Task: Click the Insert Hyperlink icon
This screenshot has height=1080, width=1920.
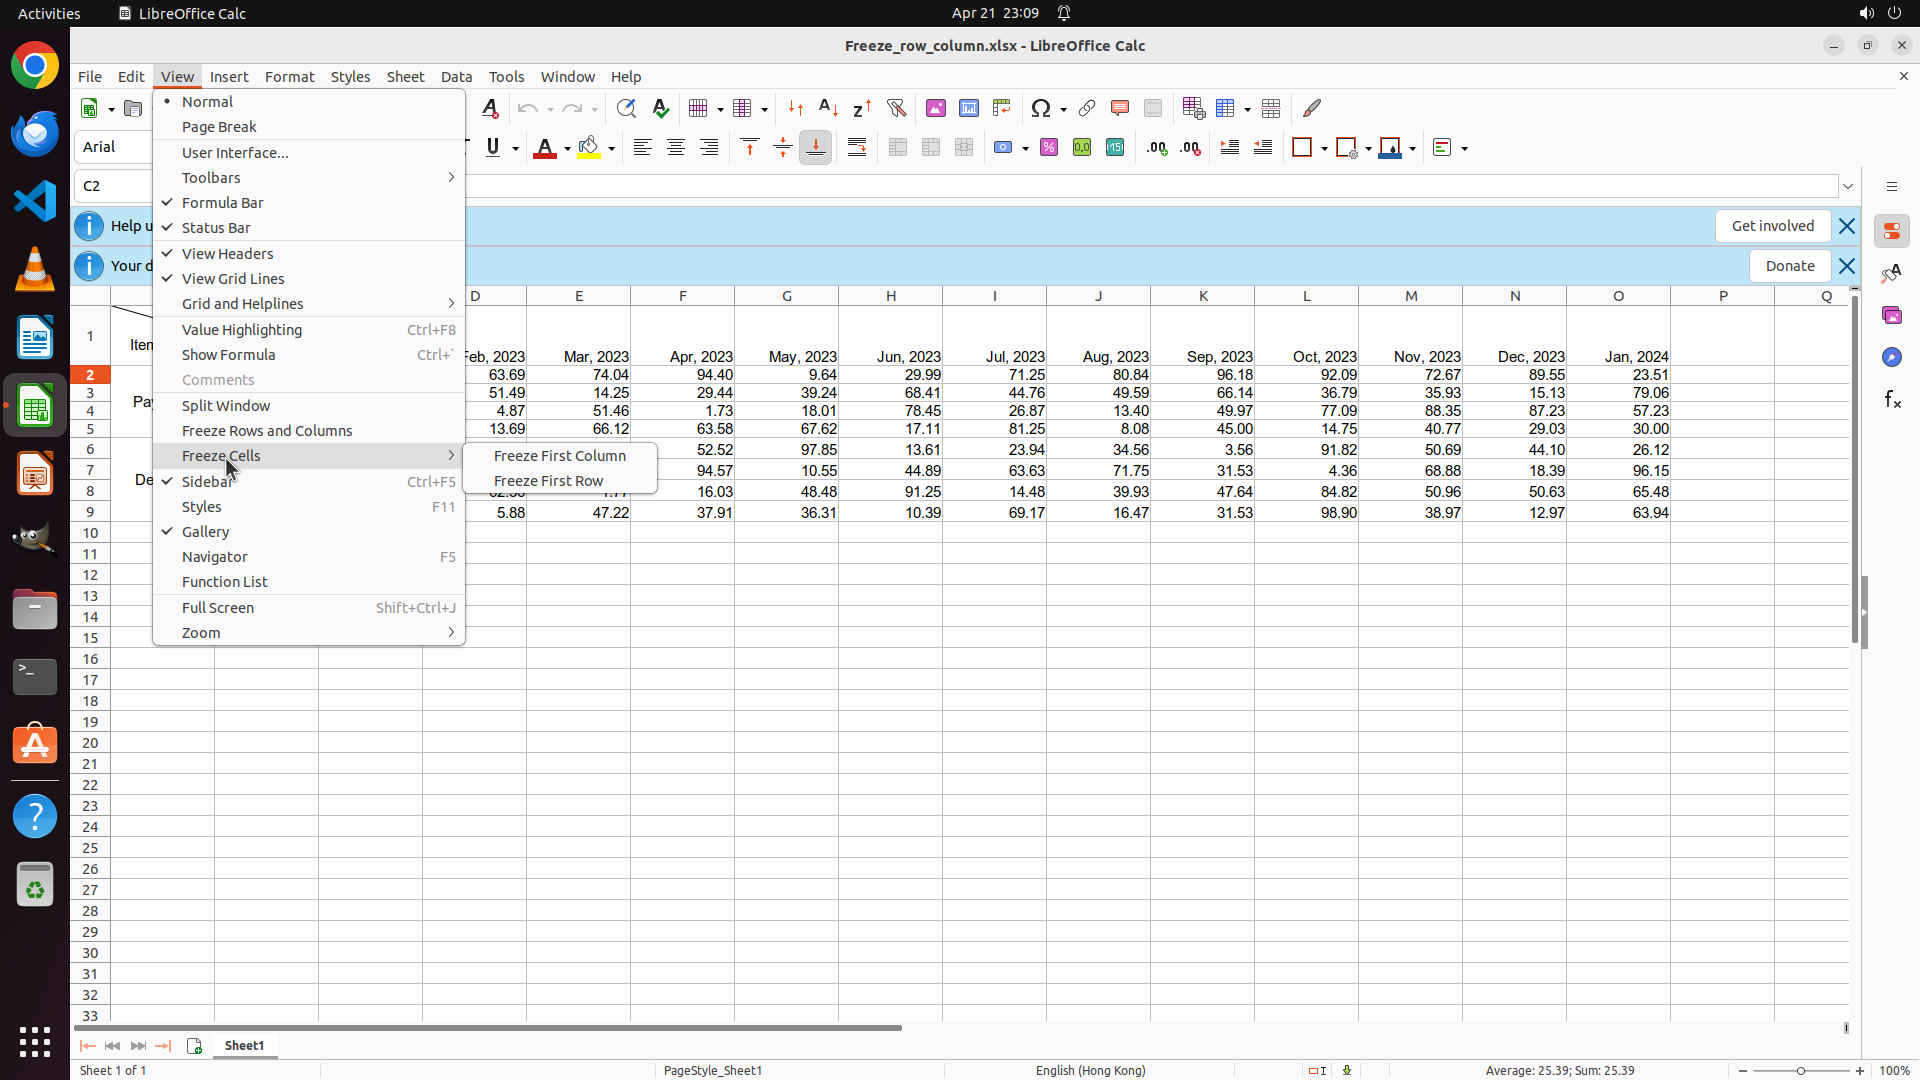Action: (1087, 108)
